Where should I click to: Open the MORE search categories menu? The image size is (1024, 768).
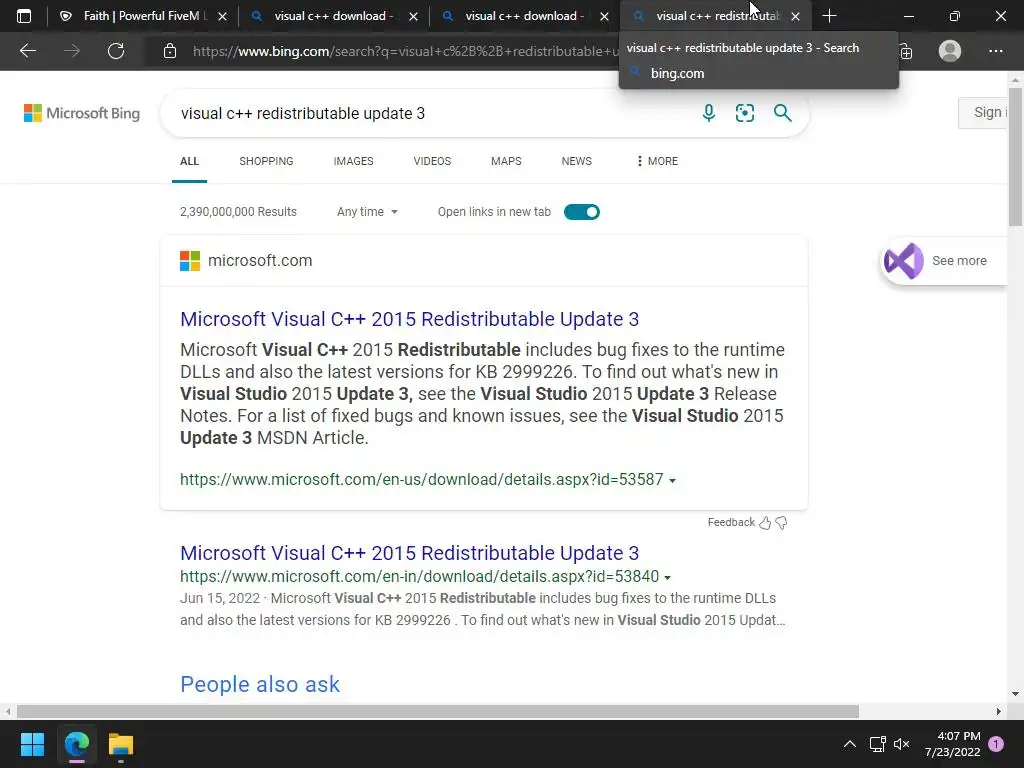click(x=657, y=161)
